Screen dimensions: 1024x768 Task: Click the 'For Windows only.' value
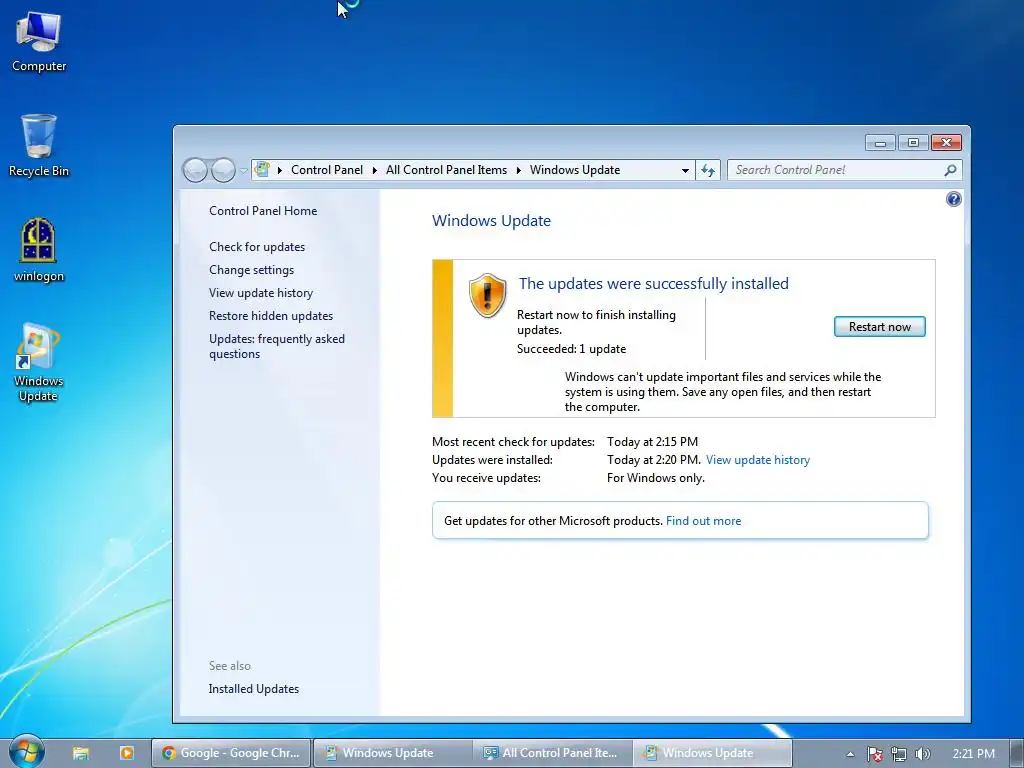656,478
